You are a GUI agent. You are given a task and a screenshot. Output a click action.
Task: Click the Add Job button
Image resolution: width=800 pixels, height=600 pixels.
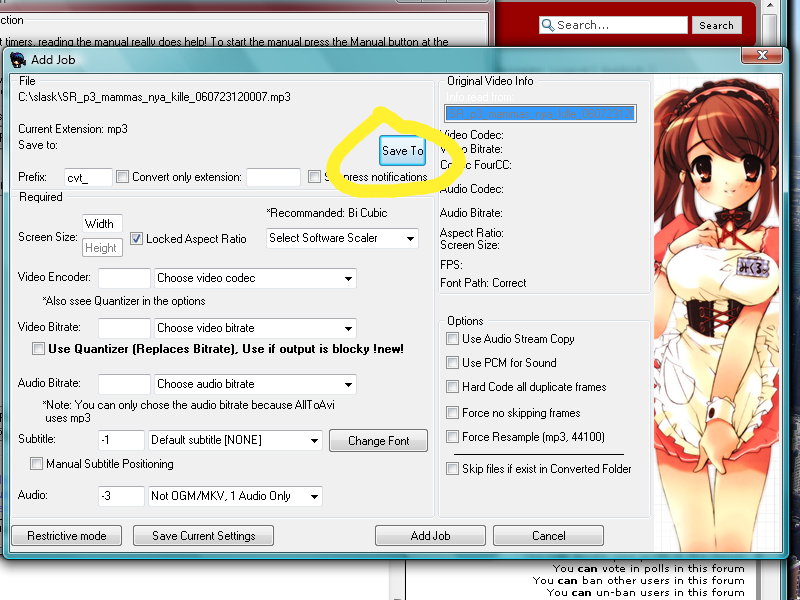430,536
